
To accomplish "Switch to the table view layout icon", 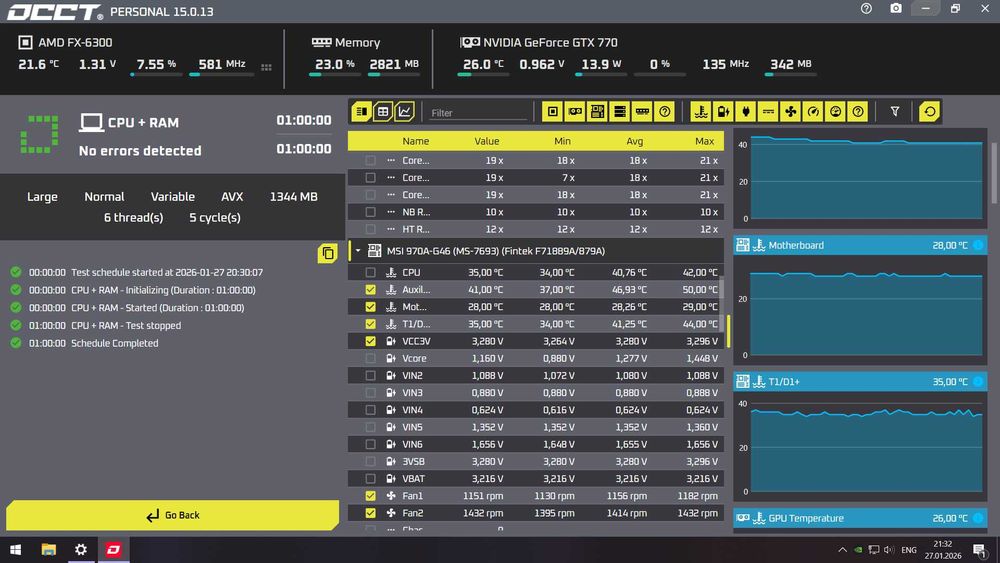I will (x=383, y=112).
